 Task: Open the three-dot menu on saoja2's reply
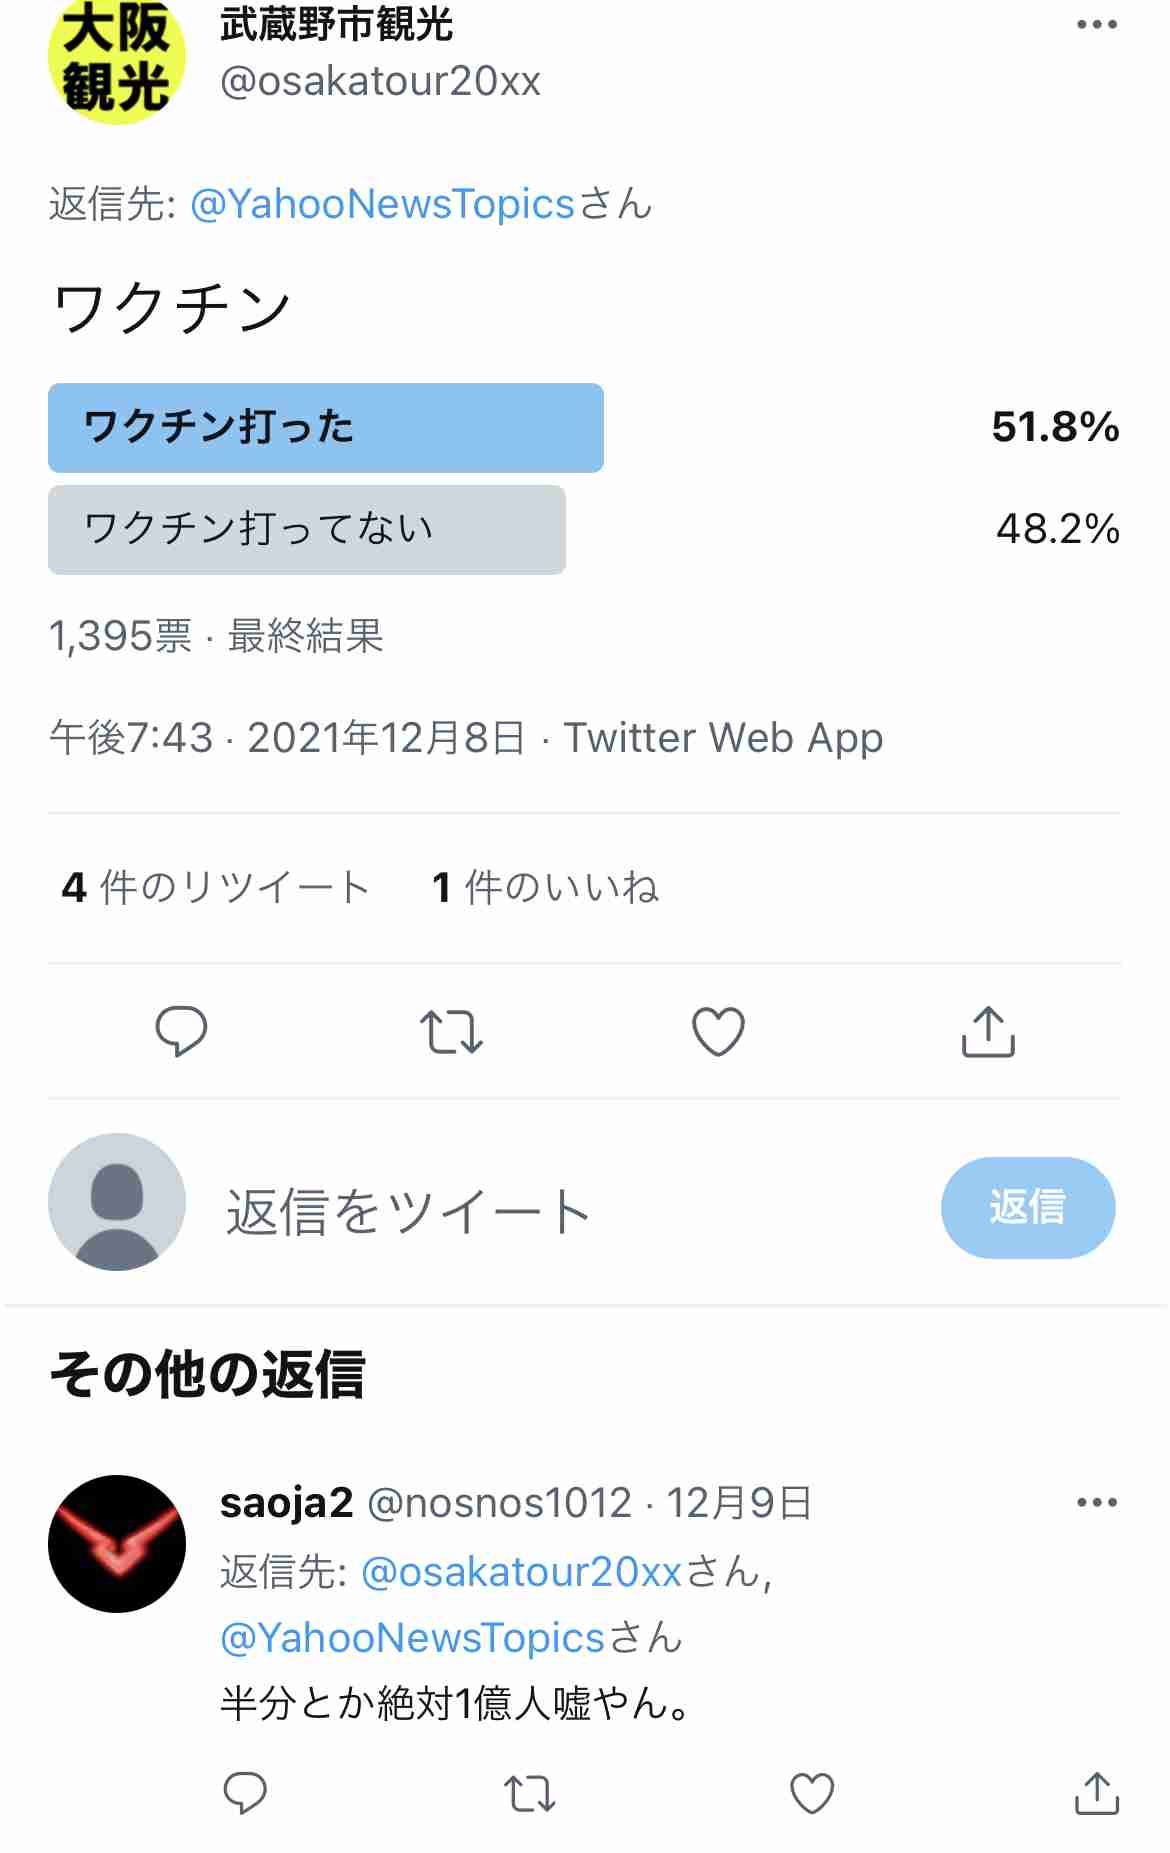[1097, 1502]
